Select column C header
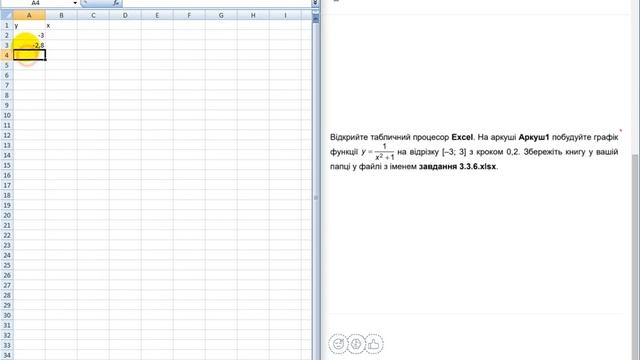This screenshot has height=360, width=640. click(x=93, y=16)
